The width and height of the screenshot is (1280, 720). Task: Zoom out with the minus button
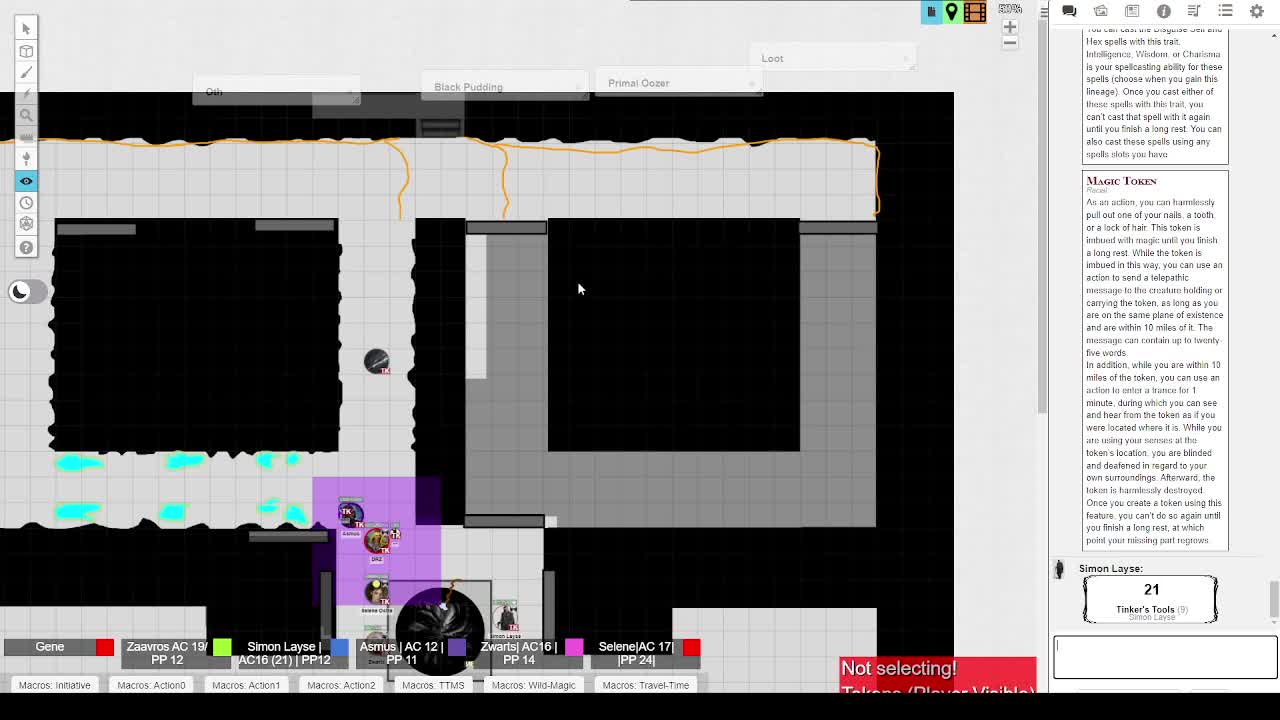tap(1010, 42)
